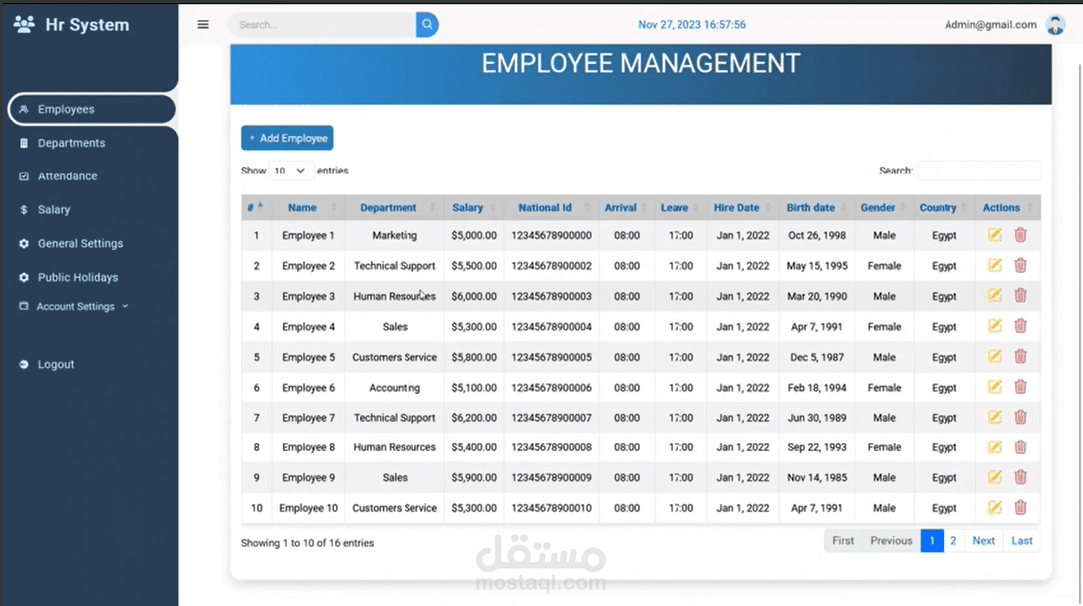
Task: Click the search magnifier button
Action: pyautogui.click(x=427, y=23)
